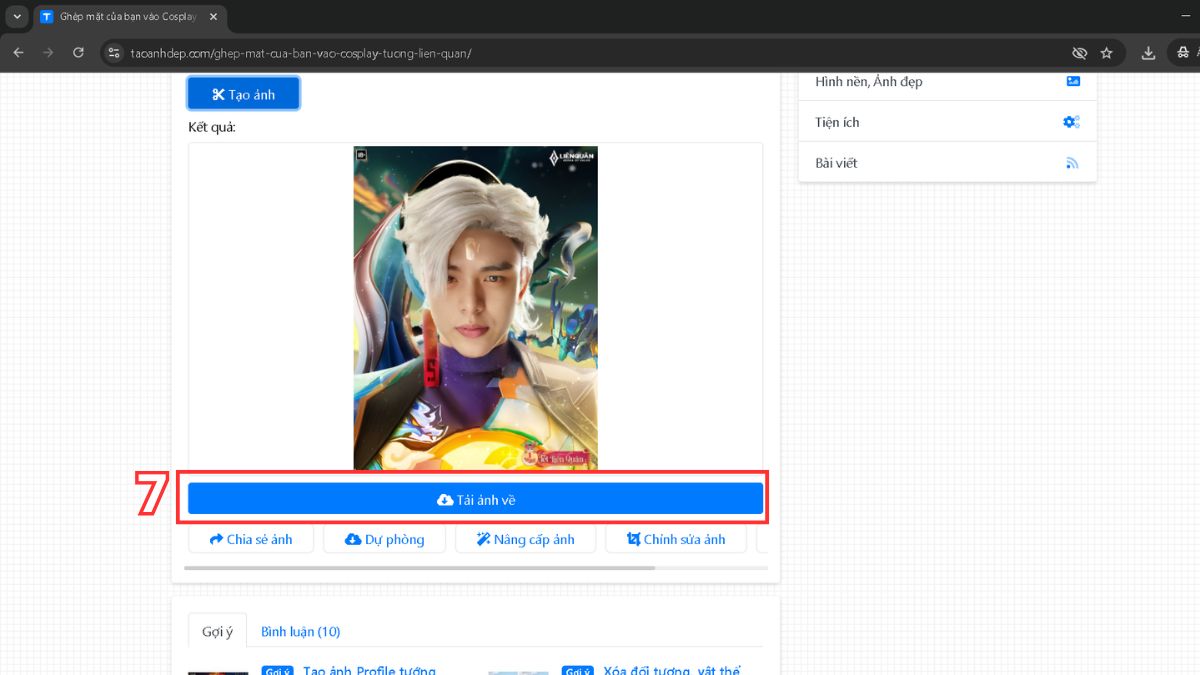The image size is (1200, 675).
Task: Click the RSS icon beside Bài viết
Action: point(1073,163)
